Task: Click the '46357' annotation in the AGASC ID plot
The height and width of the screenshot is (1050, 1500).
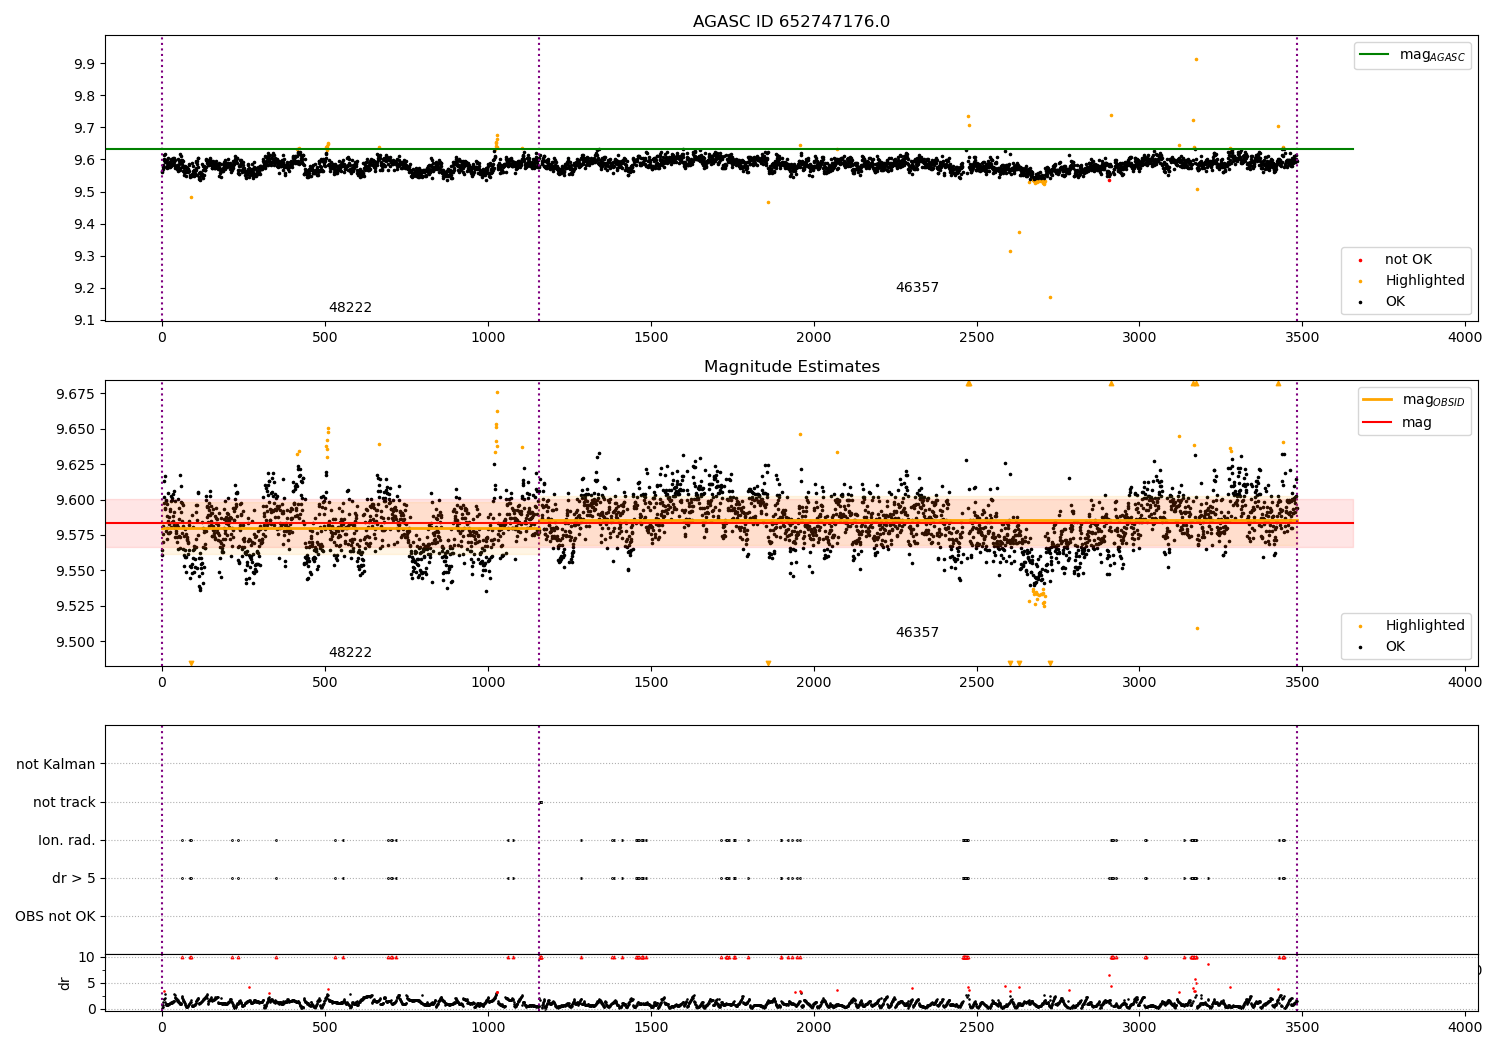Action: [x=917, y=288]
